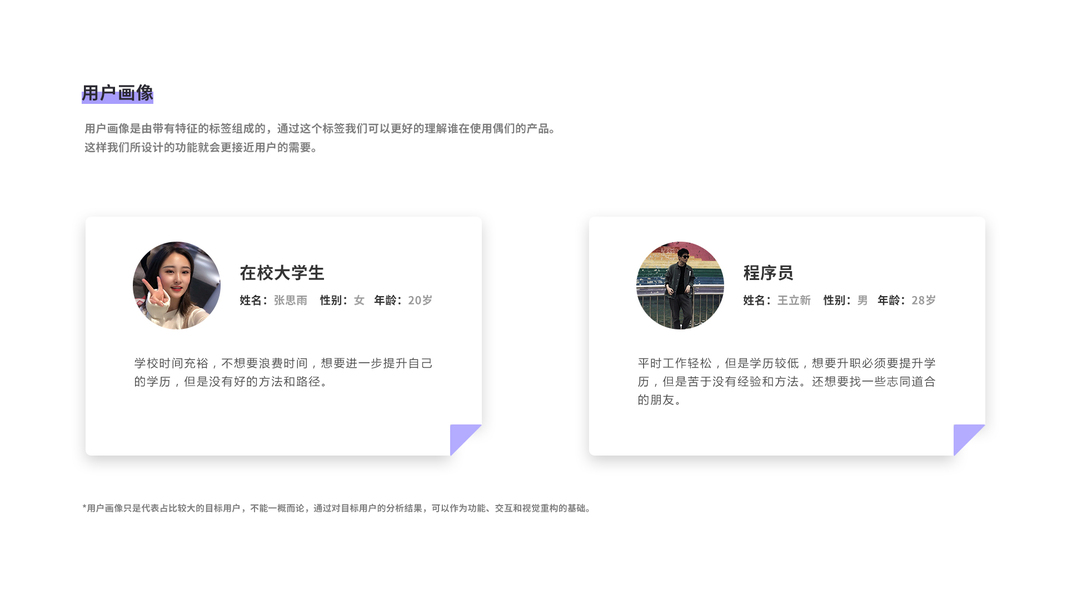Image resolution: width=1067 pixels, height=600 pixels.
Task: Click the age value 28岁
Action: pyautogui.click(x=923, y=300)
